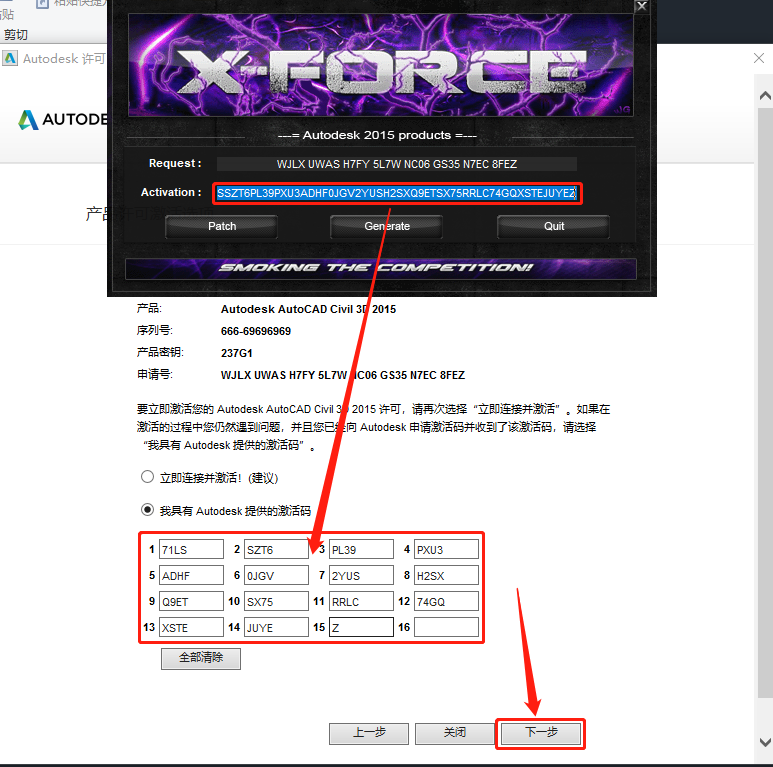773x767 pixels.
Task: Click the Activation code field in X-Force
Action: click(x=397, y=193)
